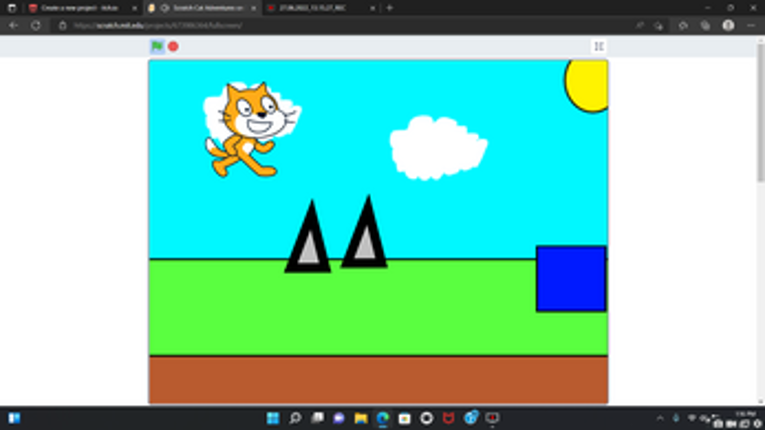Open the Chat app on taskbar
Viewport: 765px width, 430px height.
(339, 418)
